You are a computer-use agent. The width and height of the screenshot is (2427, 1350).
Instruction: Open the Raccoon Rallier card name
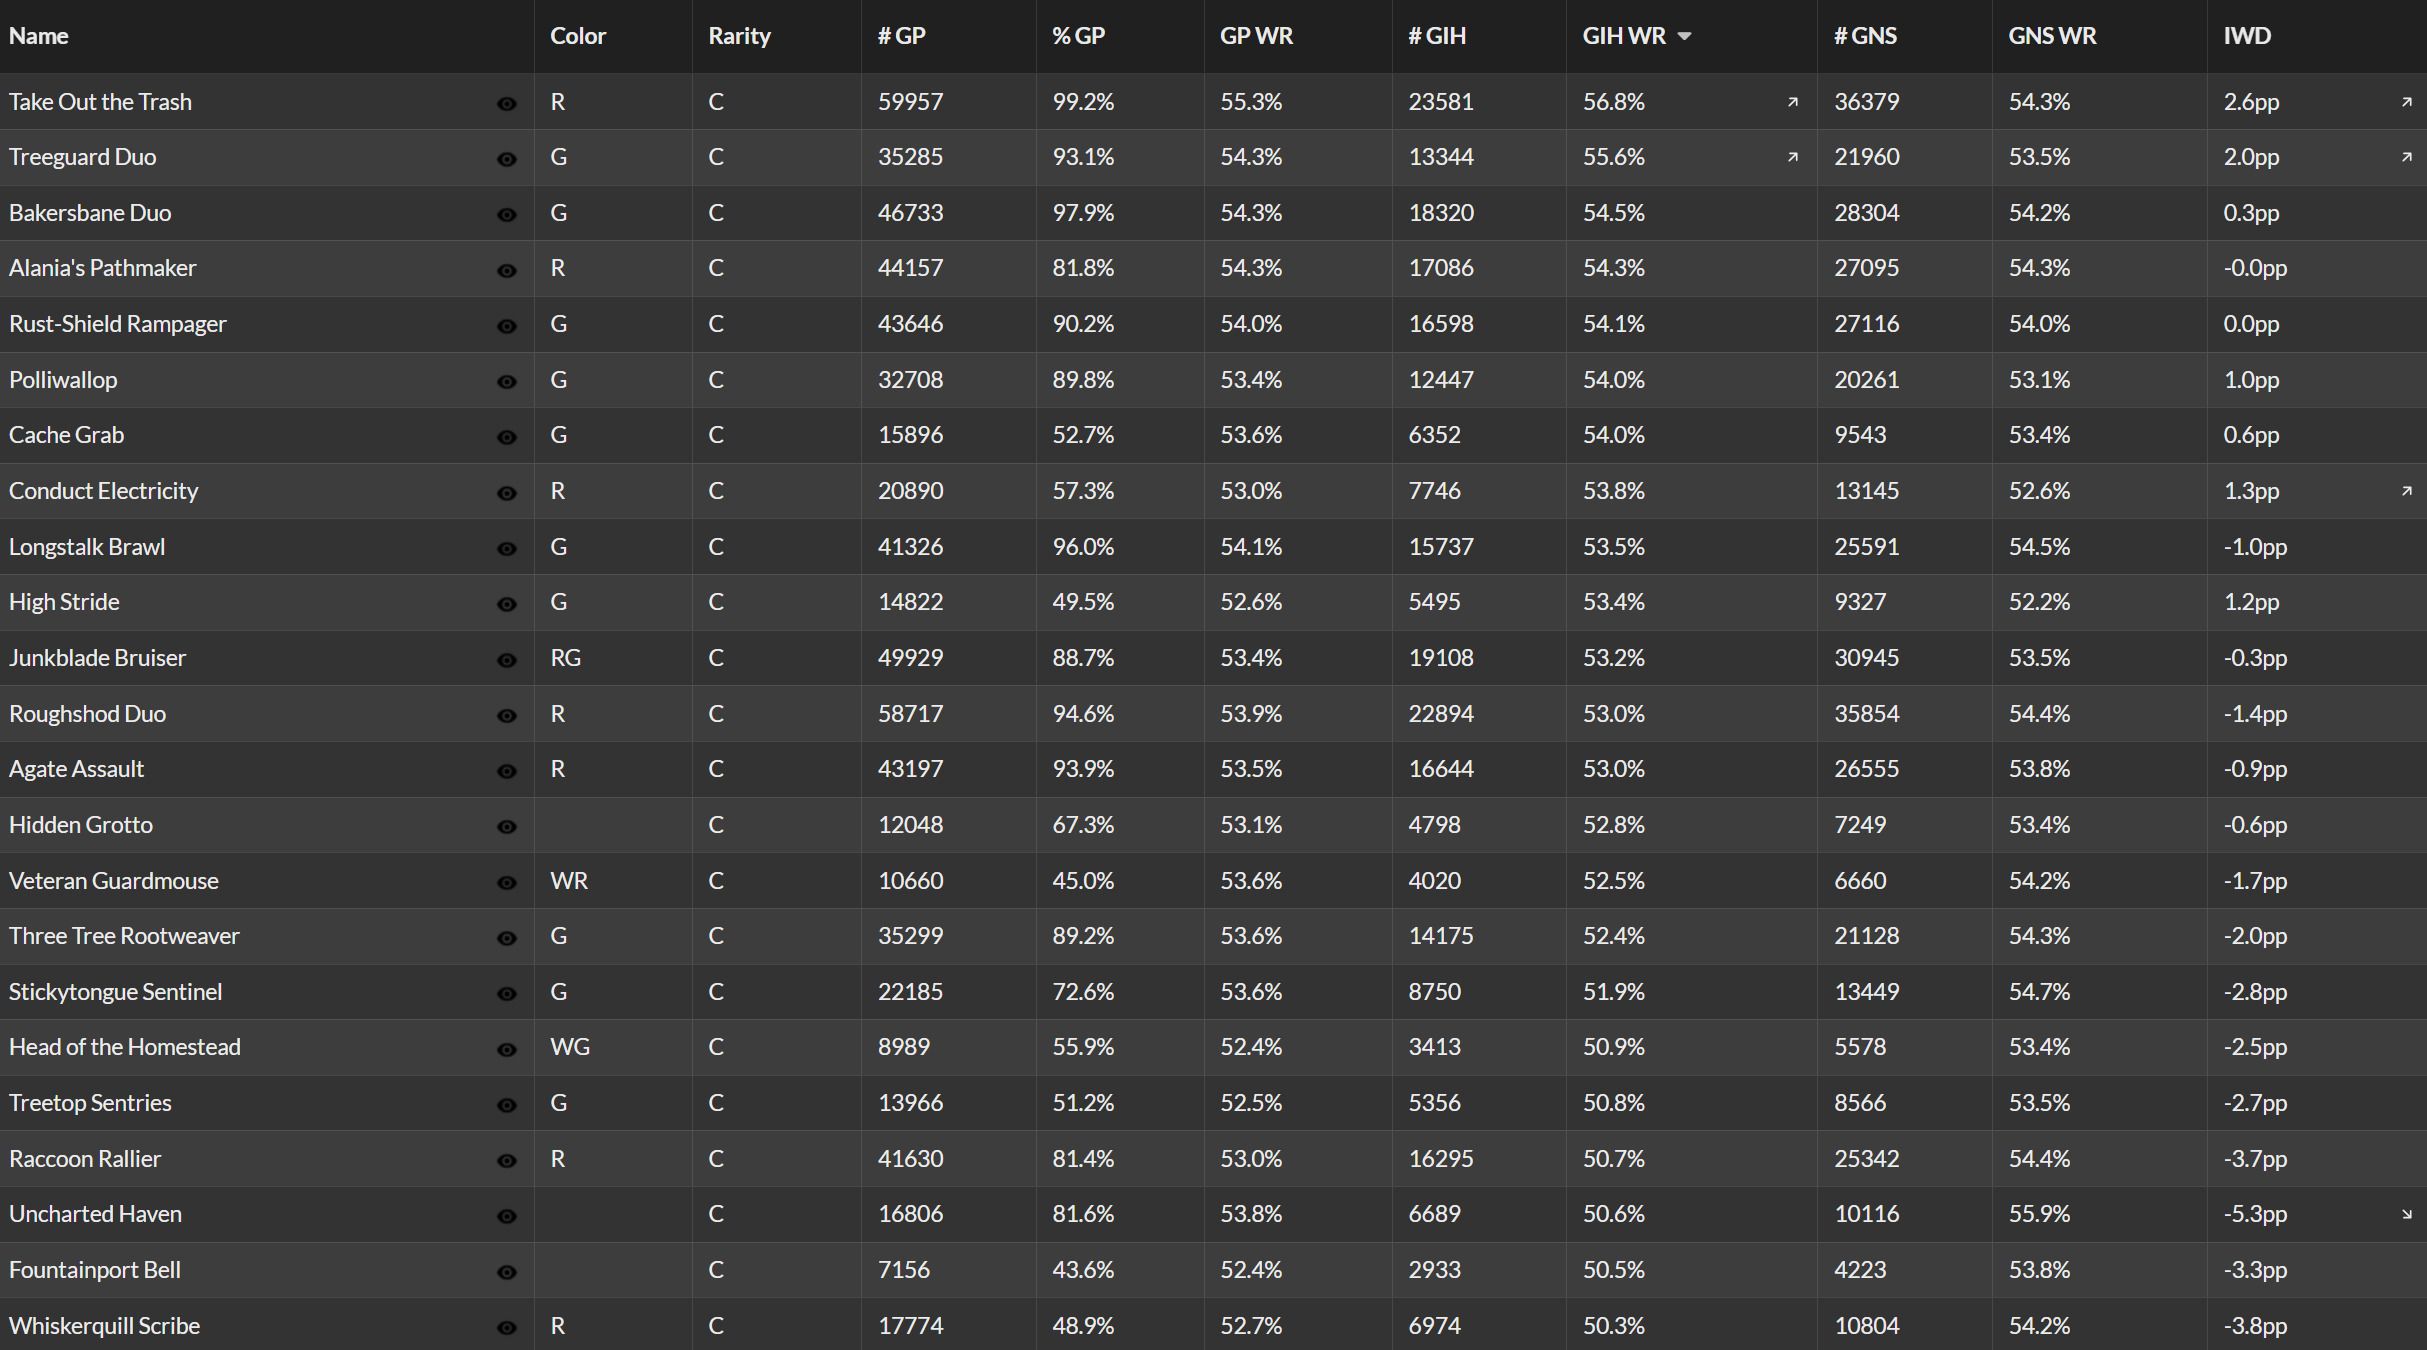tap(85, 1158)
